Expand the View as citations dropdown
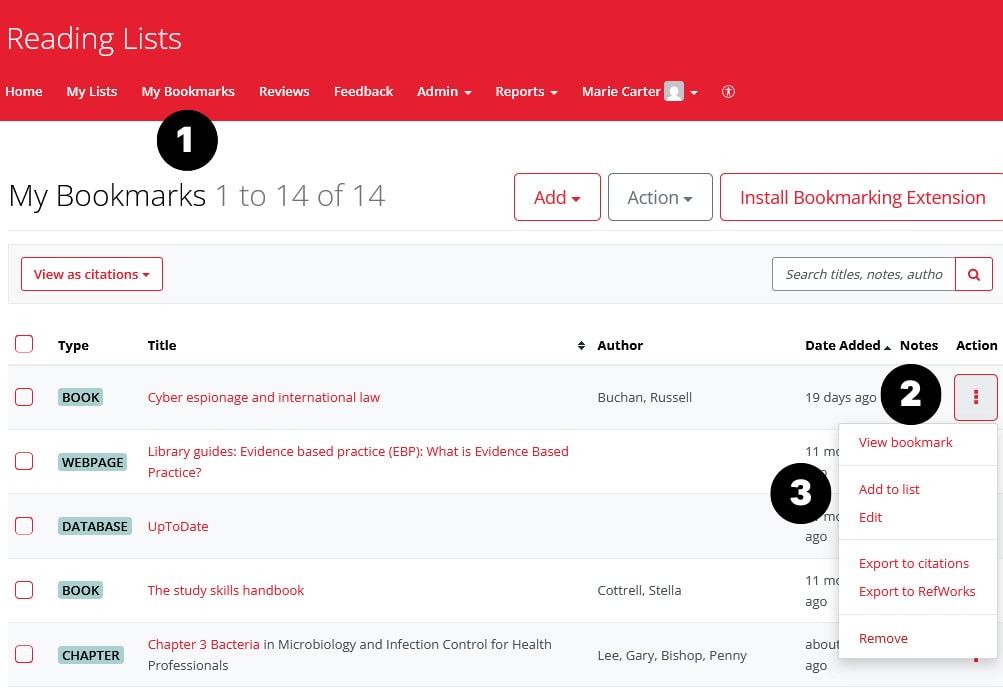This screenshot has height=700, width=1003. point(92,274)
